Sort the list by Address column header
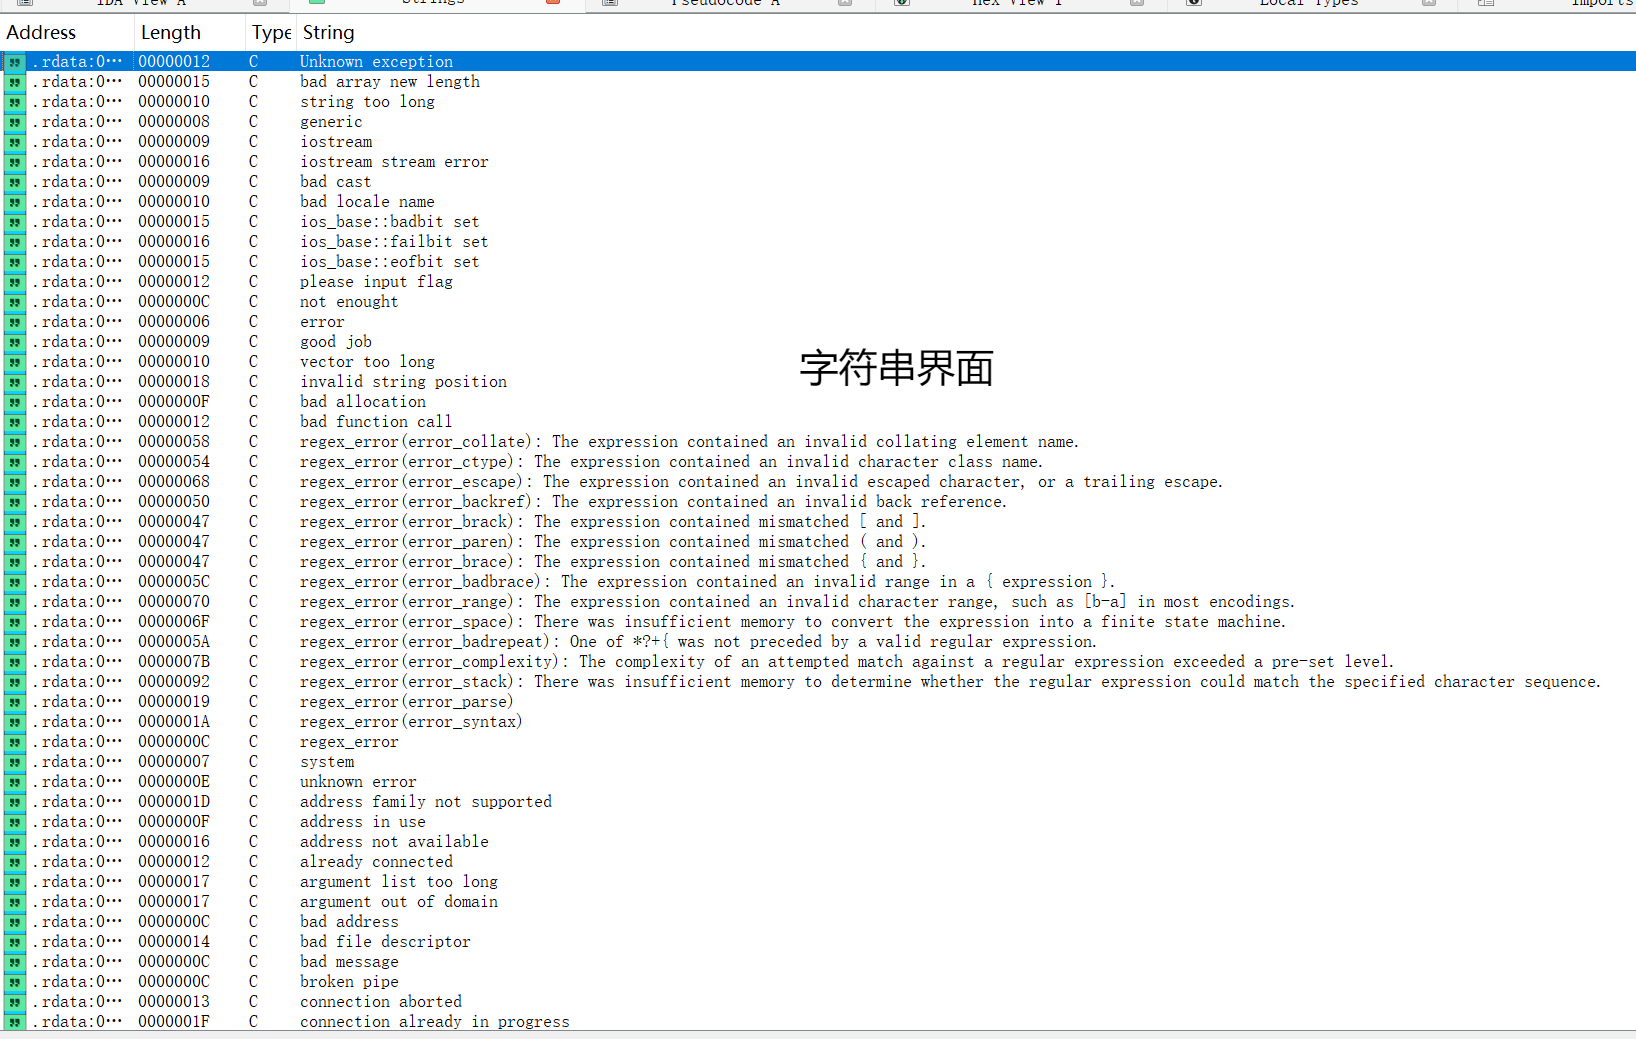Screen dimensions: 1636x1039 pyautogui.click(x=41, y=33)
